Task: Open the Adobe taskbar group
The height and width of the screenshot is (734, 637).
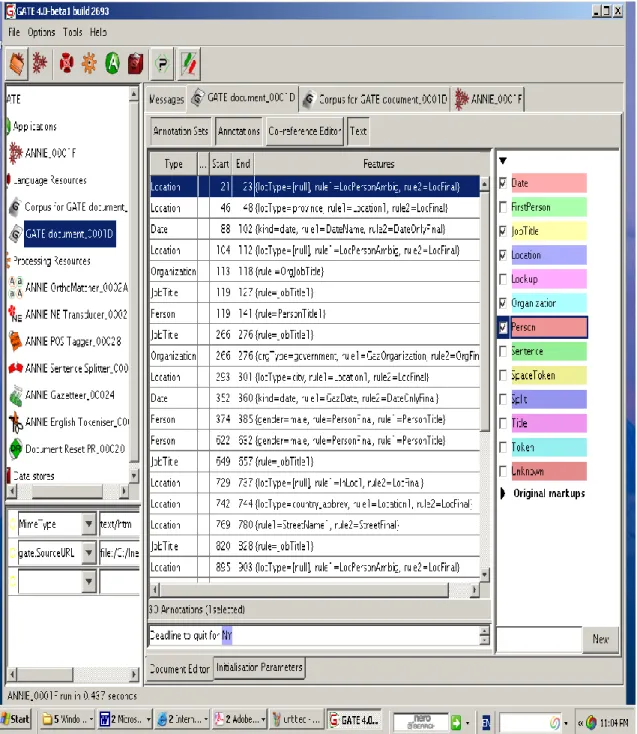Action: click(x=240, y=719)
